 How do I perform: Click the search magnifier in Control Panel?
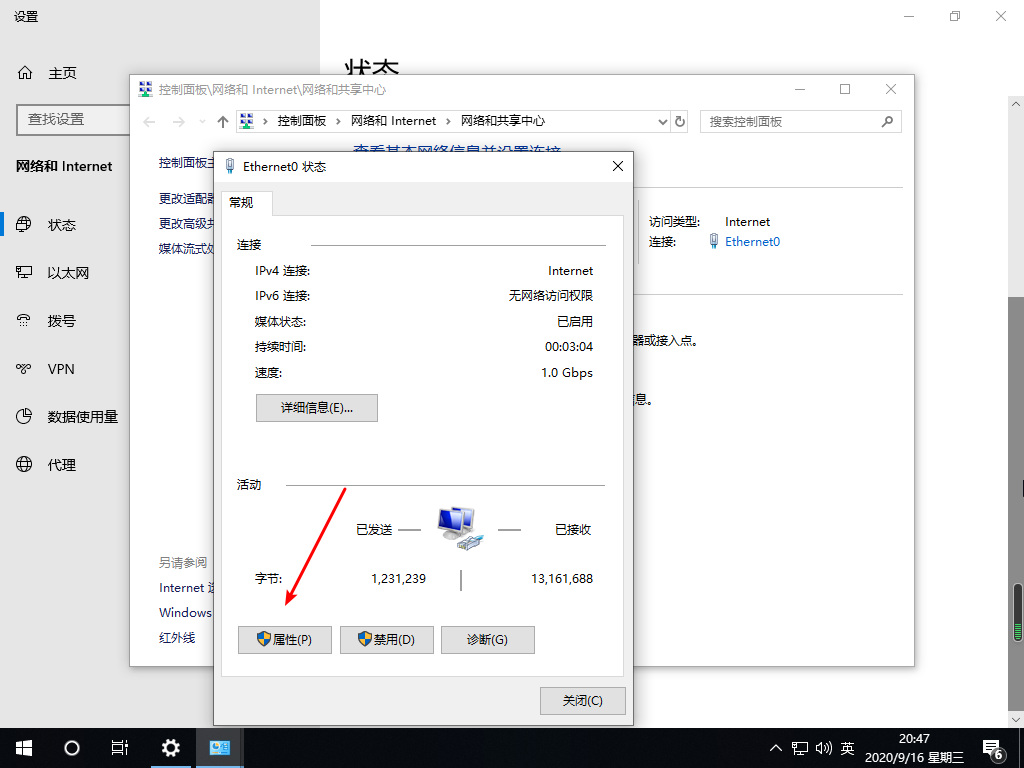pyautogui.click(x=887, y=121)
